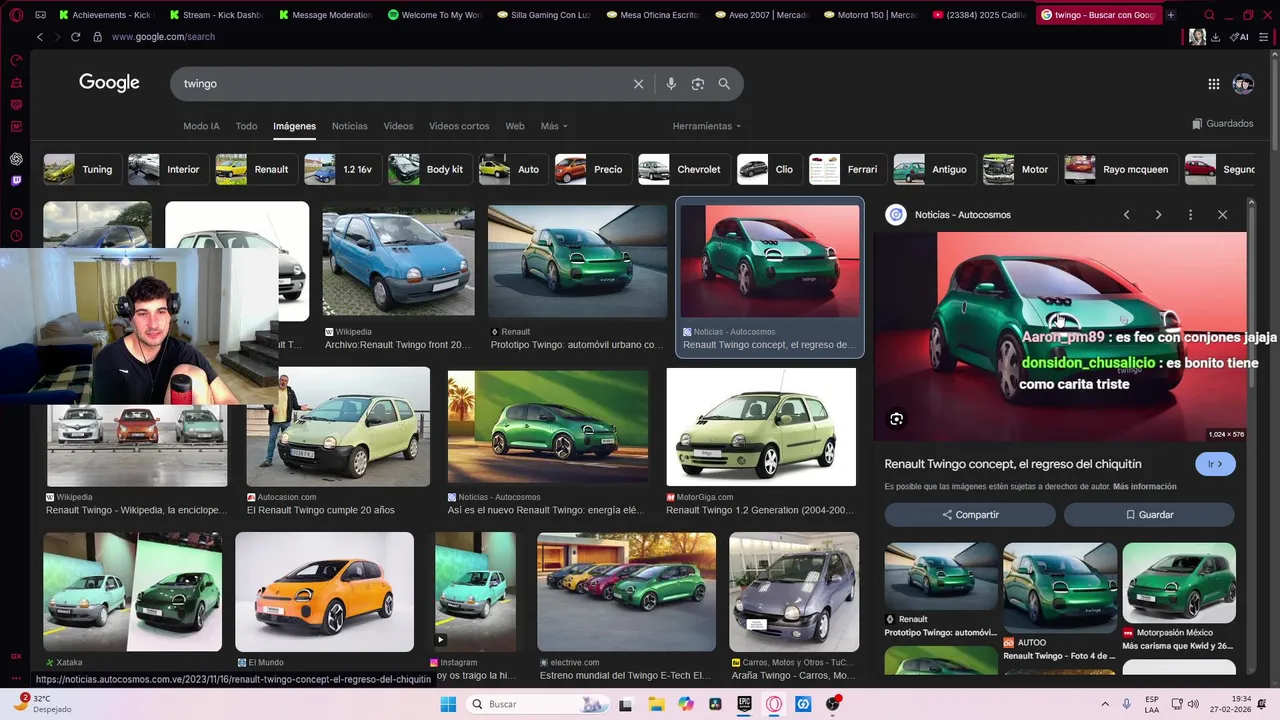Open tab search magnifier in title bar
This screenshot has width=1280, height=720.
point(1209,15)
